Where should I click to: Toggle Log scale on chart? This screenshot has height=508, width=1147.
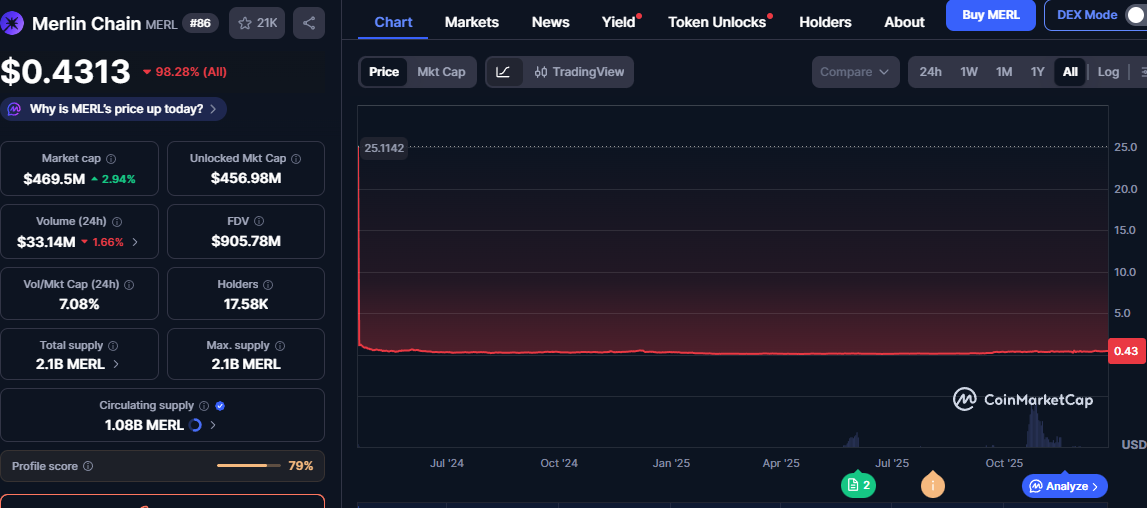pyautogui.click(x=1108, y=72)
